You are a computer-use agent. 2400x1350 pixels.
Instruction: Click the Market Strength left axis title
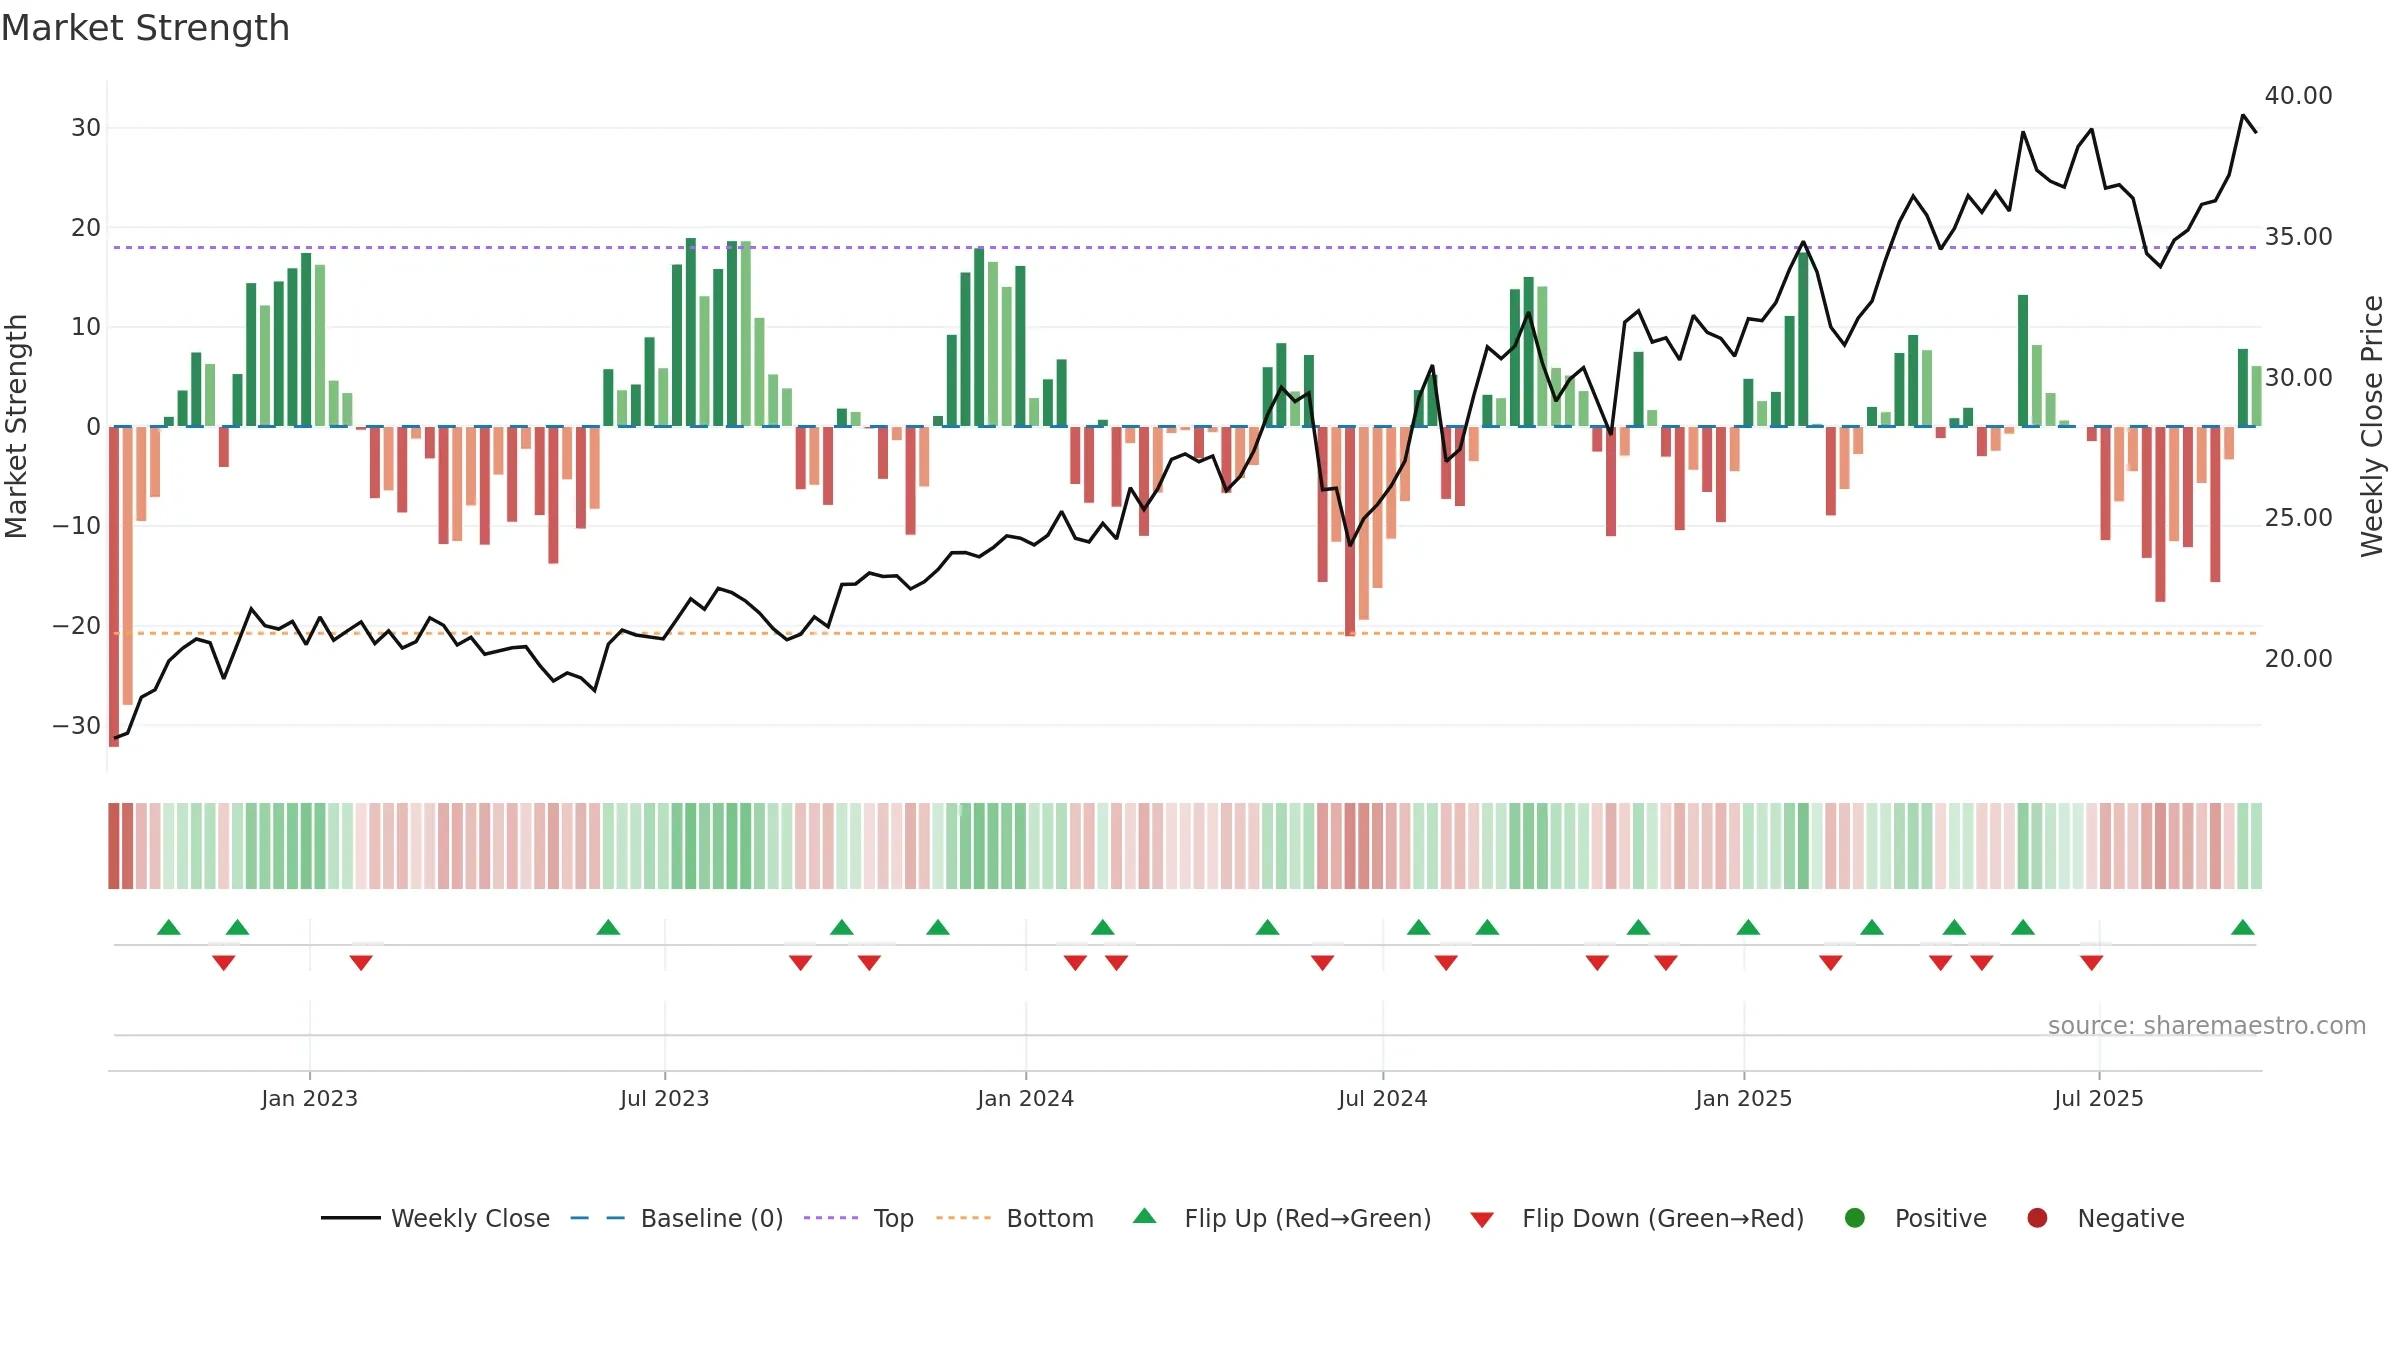[x=16, y=426]
